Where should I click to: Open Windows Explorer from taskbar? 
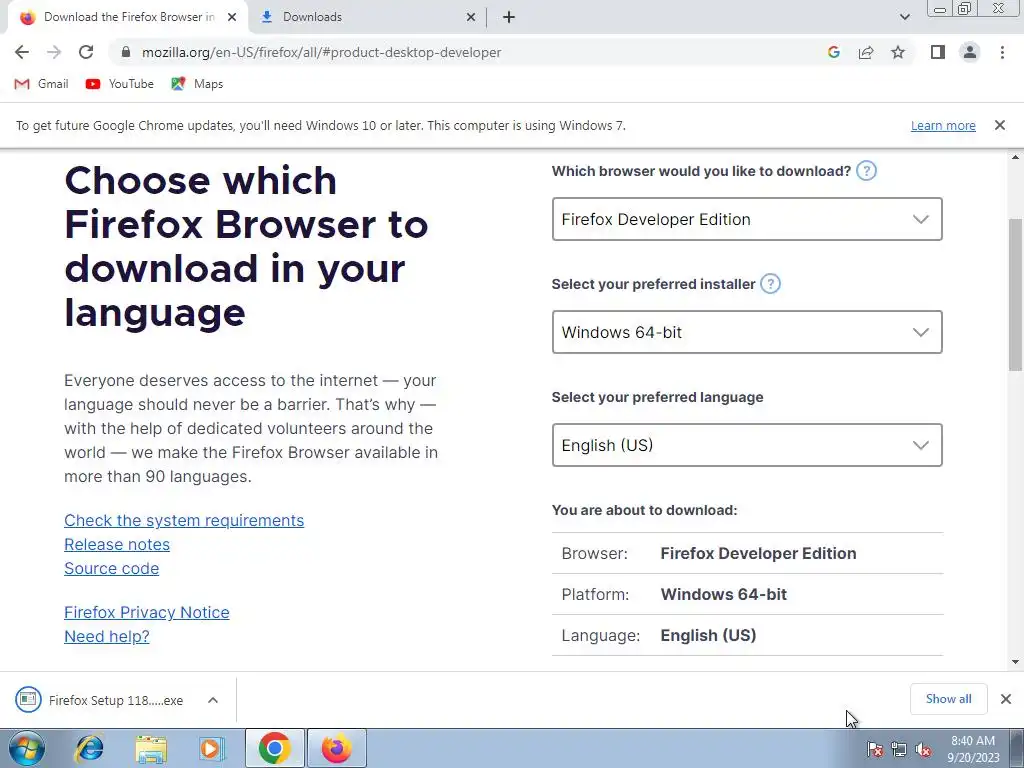pos(151,748)
